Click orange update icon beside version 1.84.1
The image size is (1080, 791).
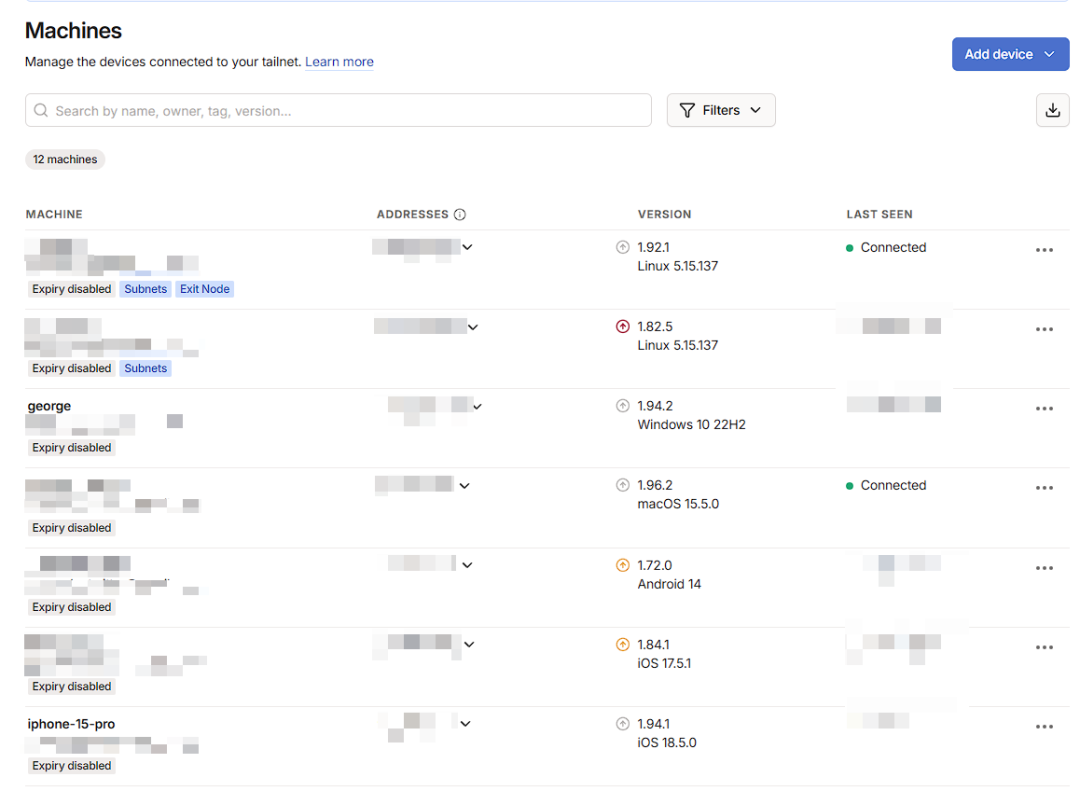pos(623,644)
